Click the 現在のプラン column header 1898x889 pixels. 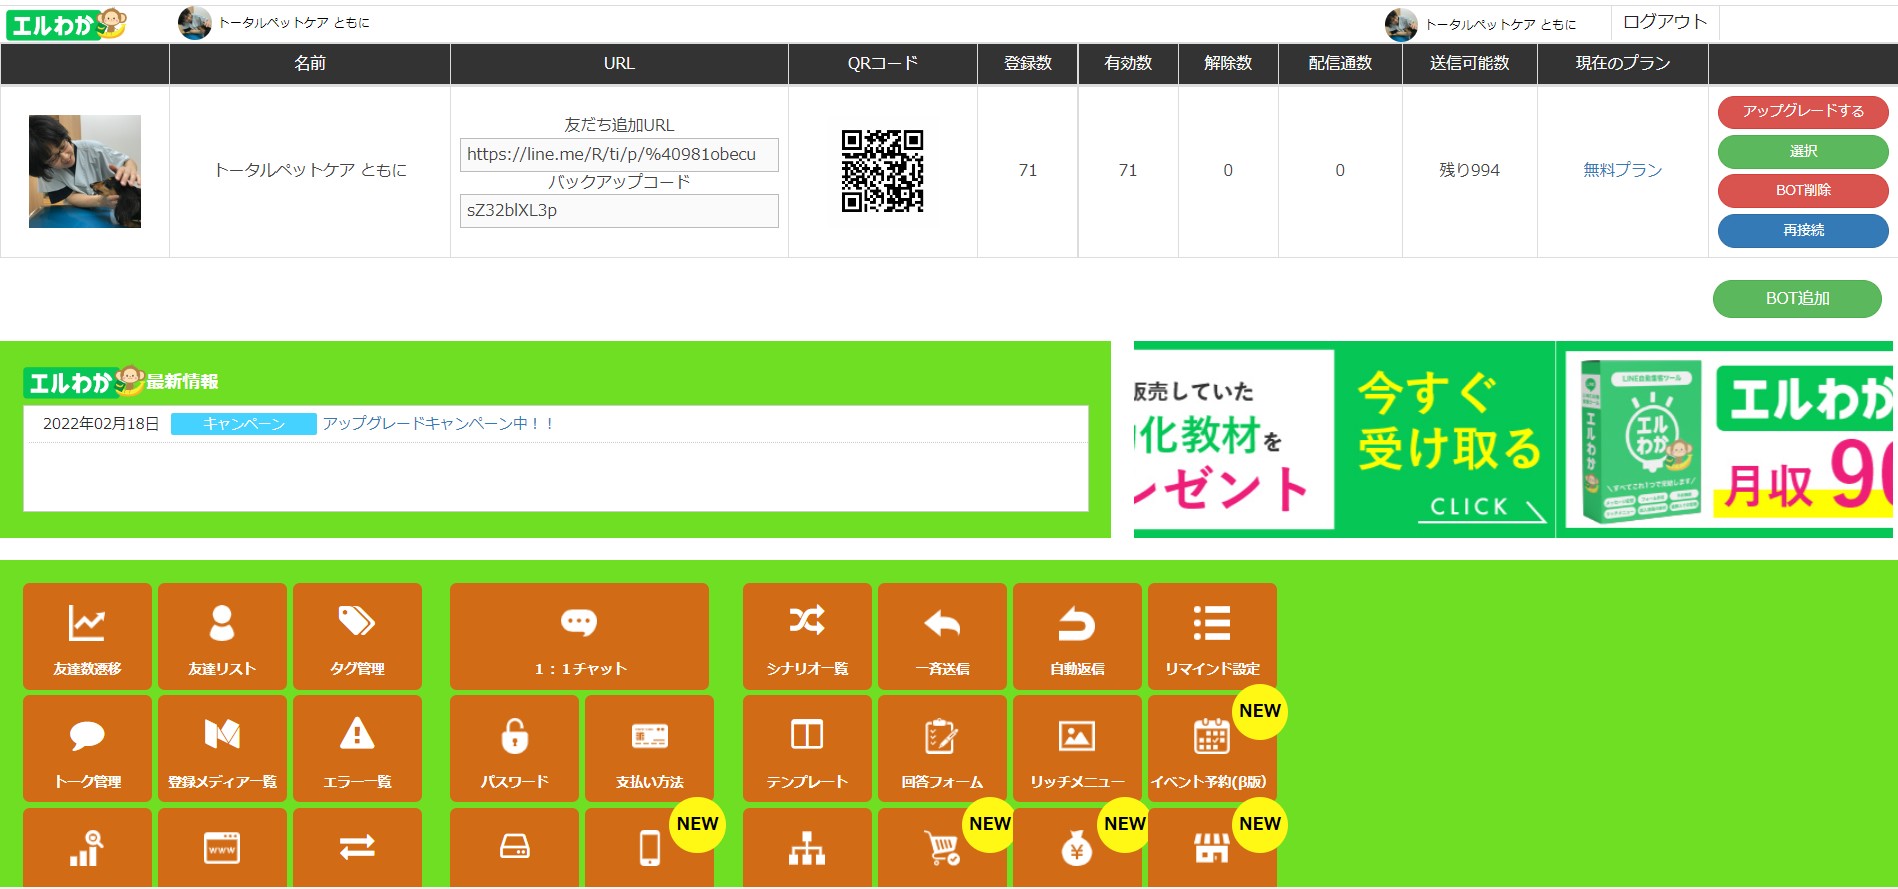(x=1623, y=63)
